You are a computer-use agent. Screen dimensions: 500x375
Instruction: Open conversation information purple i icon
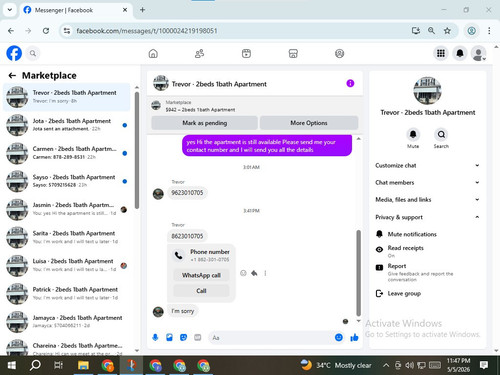point(350,83)
